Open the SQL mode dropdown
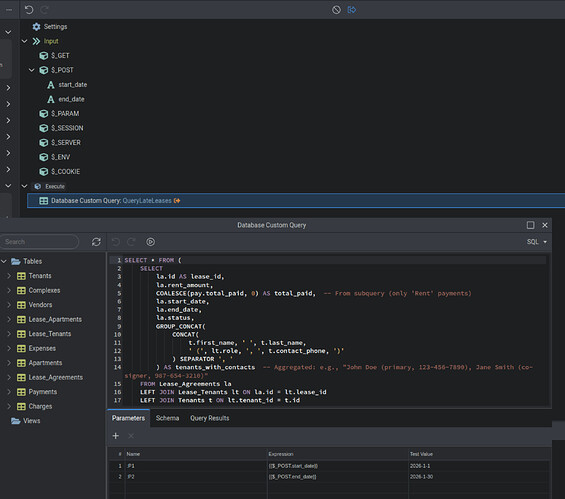The height and width of the screenshot is (499, 565). pyautogui.click(x=537, y=242)
